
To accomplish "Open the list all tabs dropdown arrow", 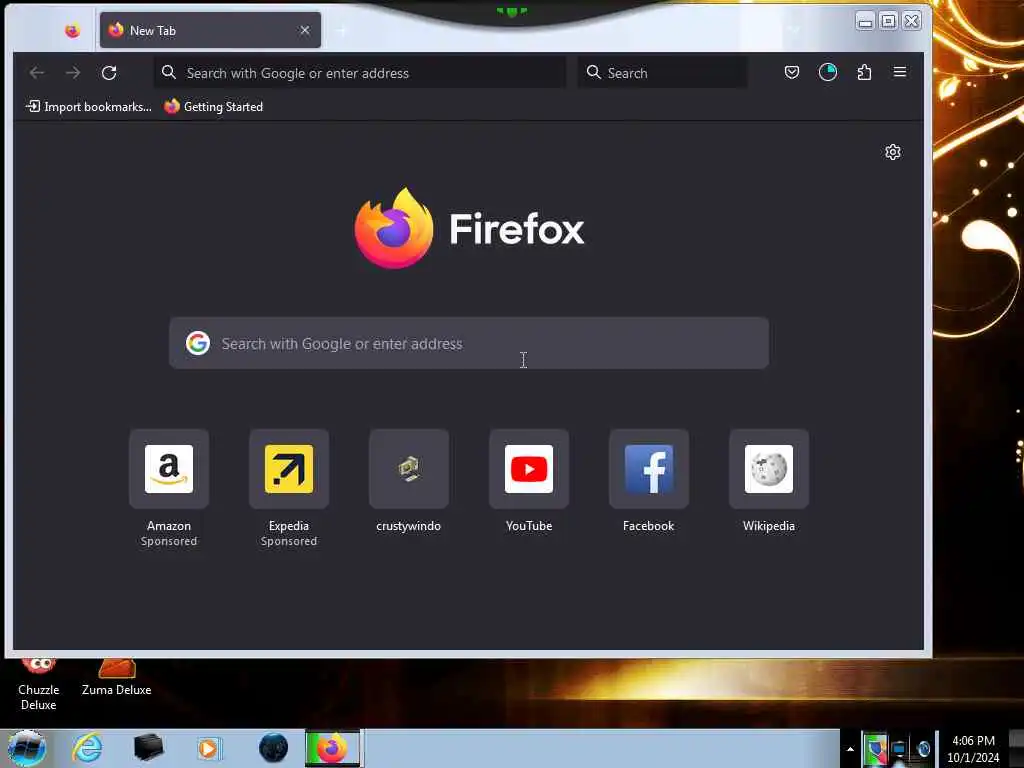I will [793, 30].
